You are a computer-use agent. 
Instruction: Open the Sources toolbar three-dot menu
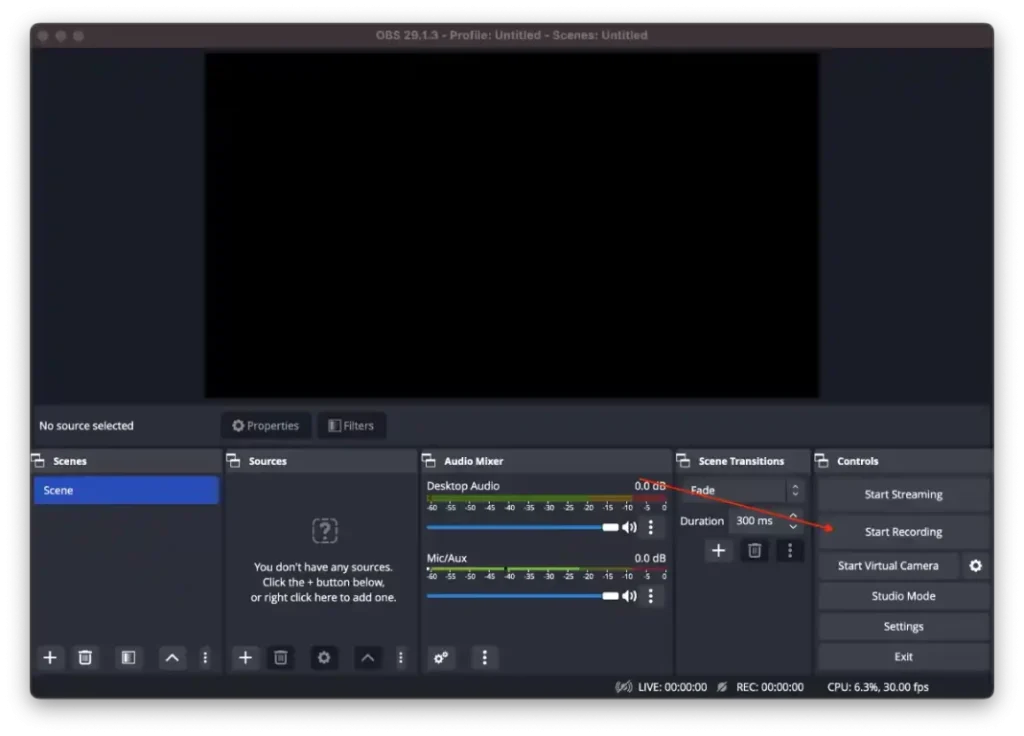point(400,658)
